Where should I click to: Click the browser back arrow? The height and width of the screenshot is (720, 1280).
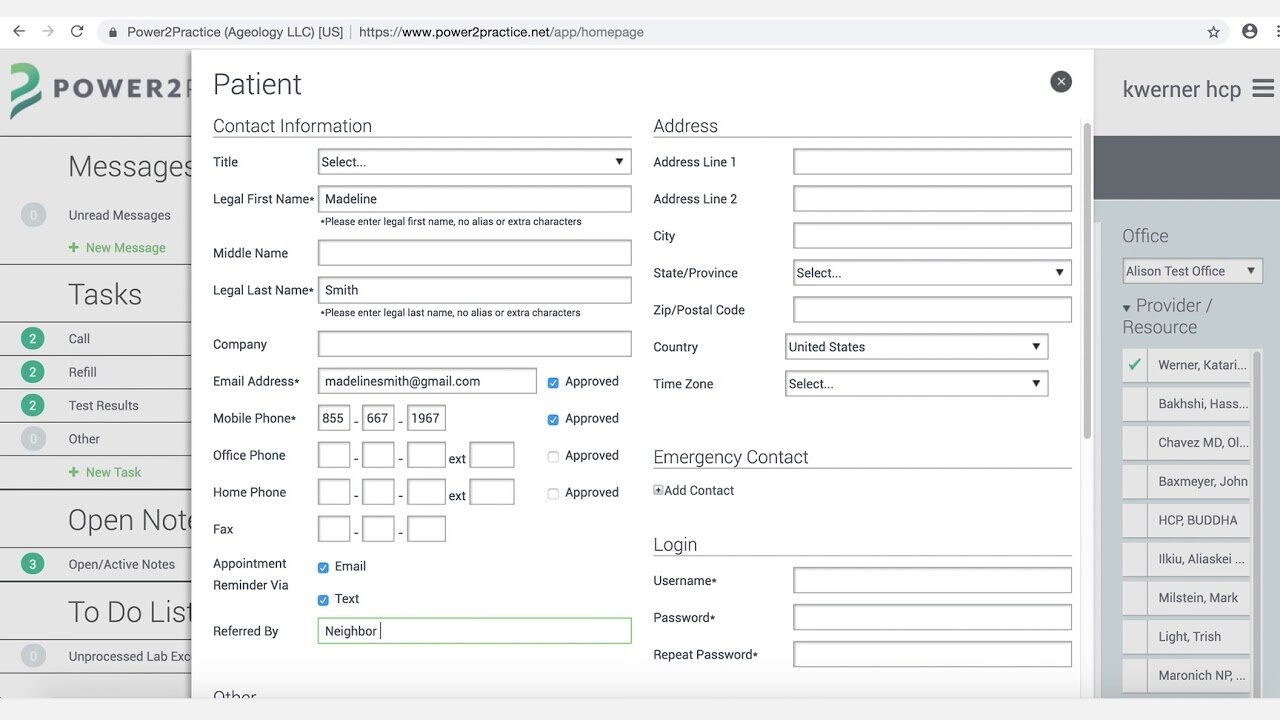(x=18, y=32)
